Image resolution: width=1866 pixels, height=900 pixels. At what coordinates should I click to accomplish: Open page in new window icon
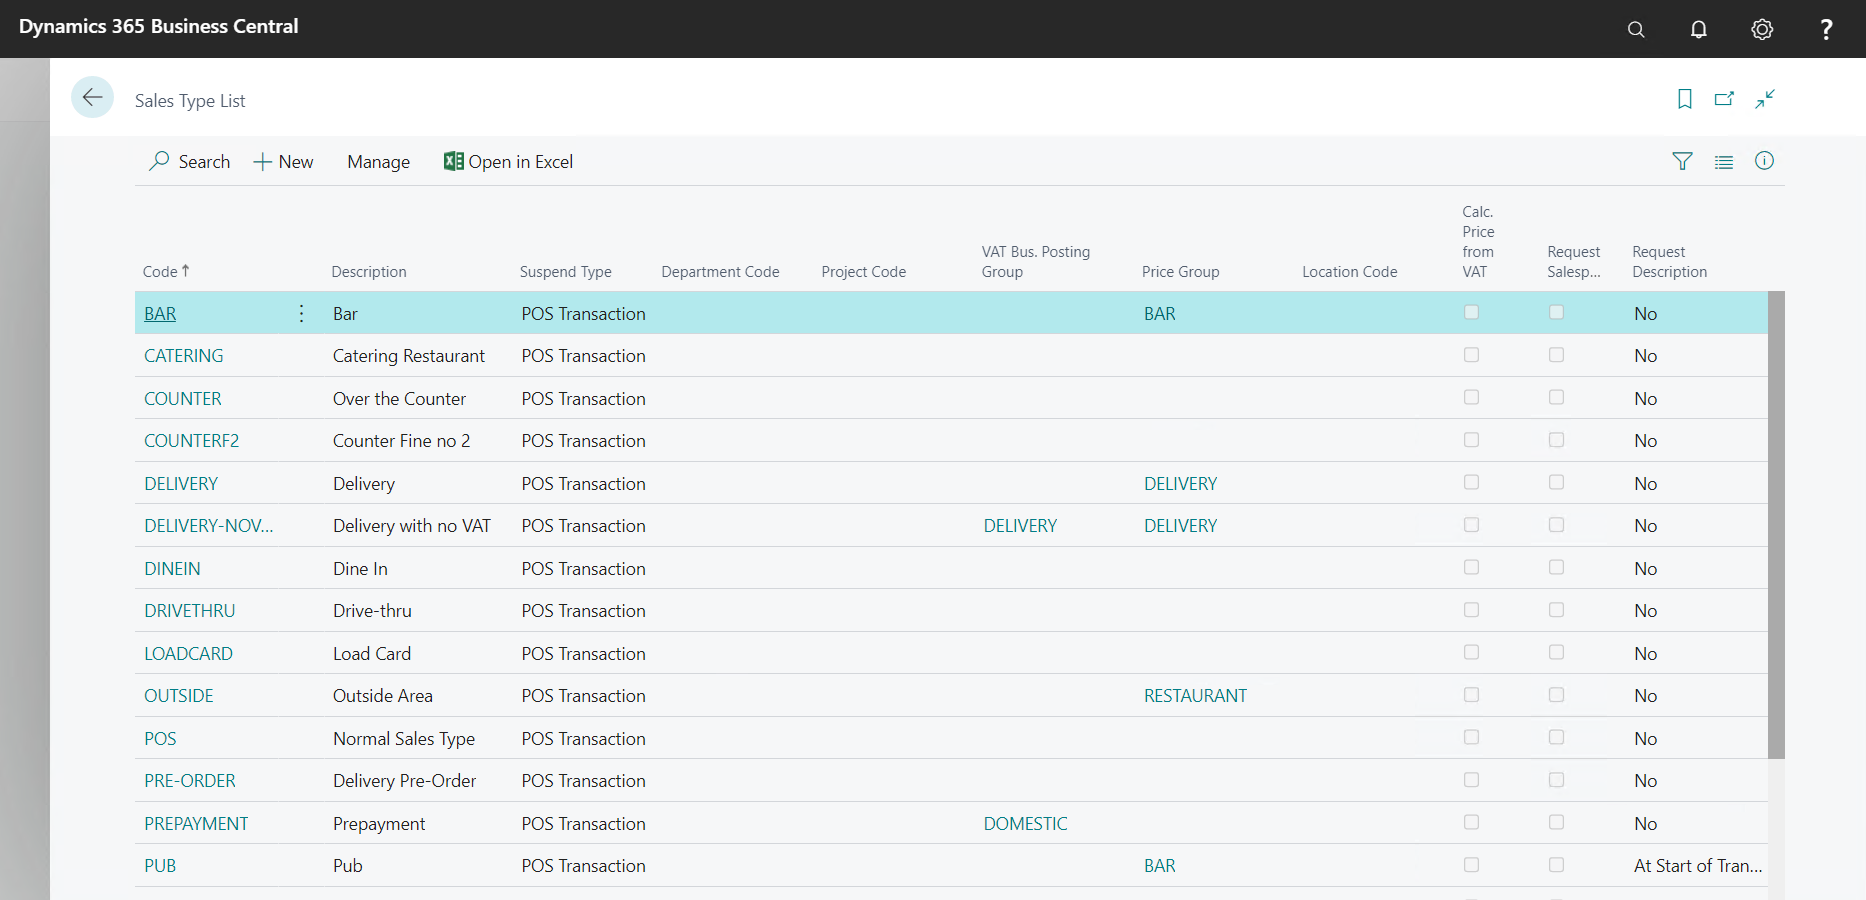click(x=1724, y=99)
